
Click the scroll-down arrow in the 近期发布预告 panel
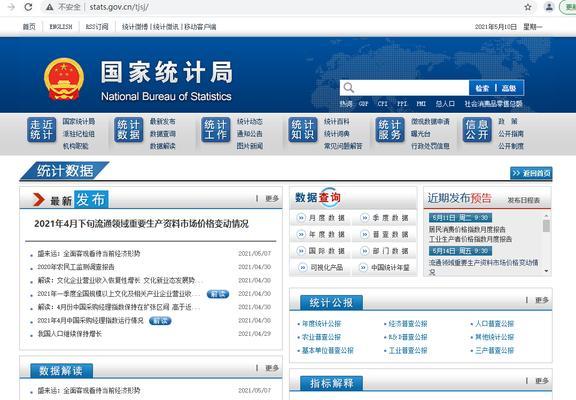point(546,271)
